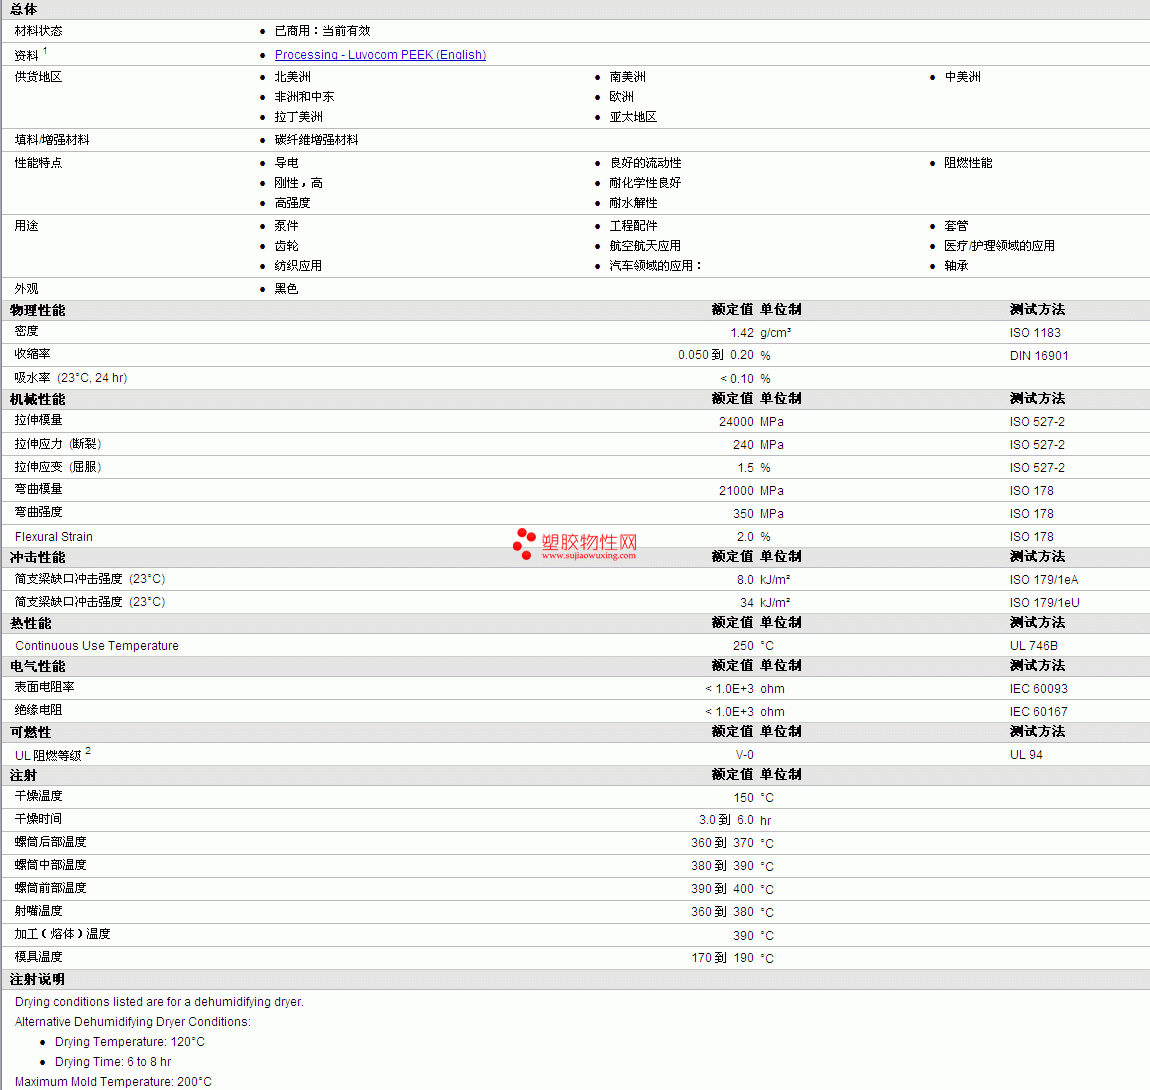
Task: Click the 耐水解性 feature entry
Action: click(x=633, y=203)
